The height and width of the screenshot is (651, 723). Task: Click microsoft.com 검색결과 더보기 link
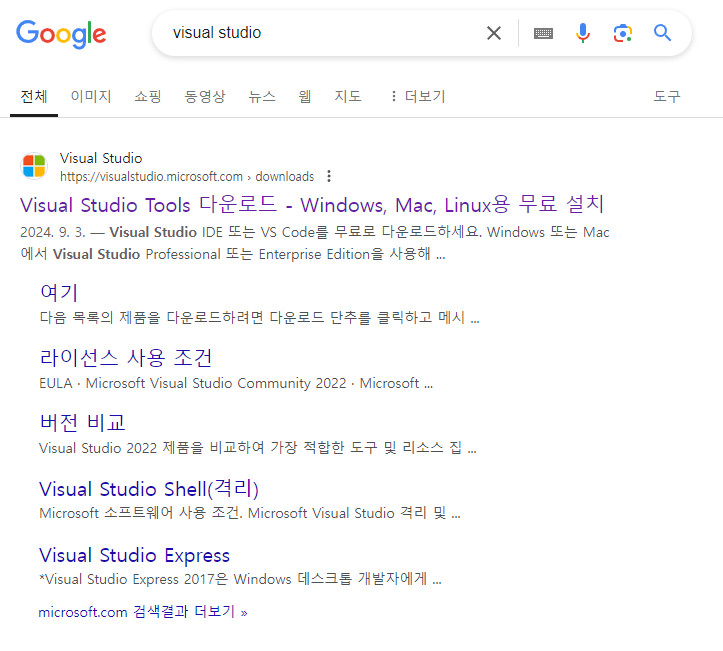[x=143, y=612]
